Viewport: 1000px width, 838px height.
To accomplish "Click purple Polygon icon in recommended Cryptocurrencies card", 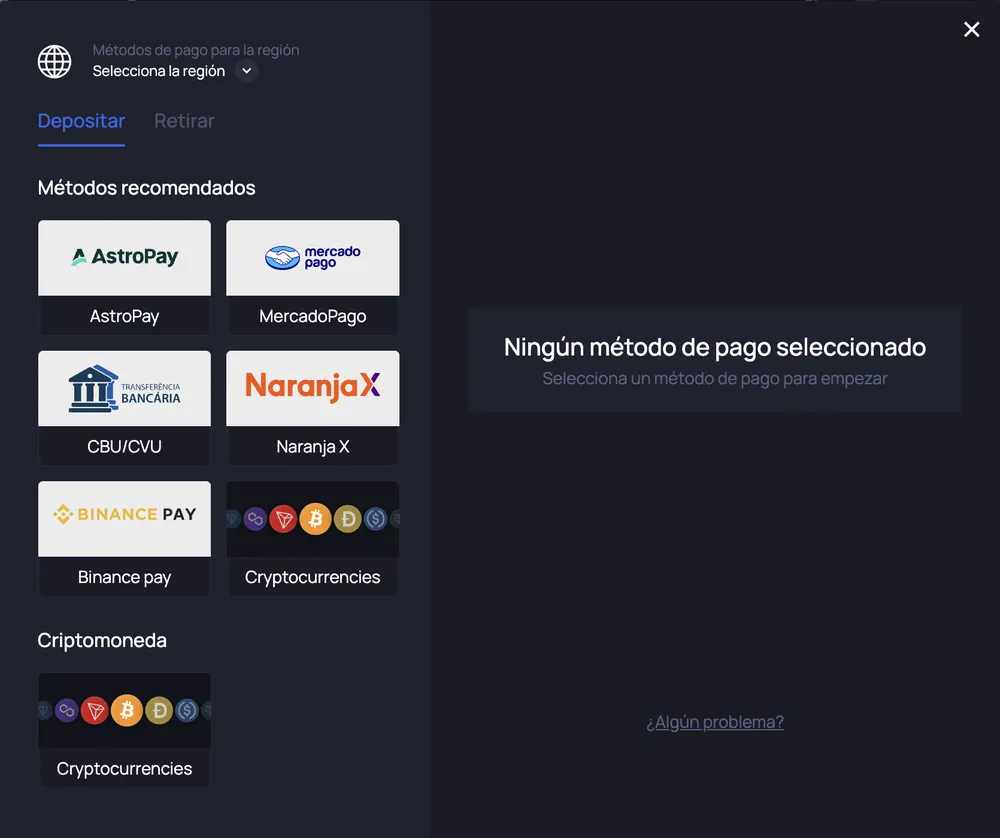I will click(x=255, y=519).
